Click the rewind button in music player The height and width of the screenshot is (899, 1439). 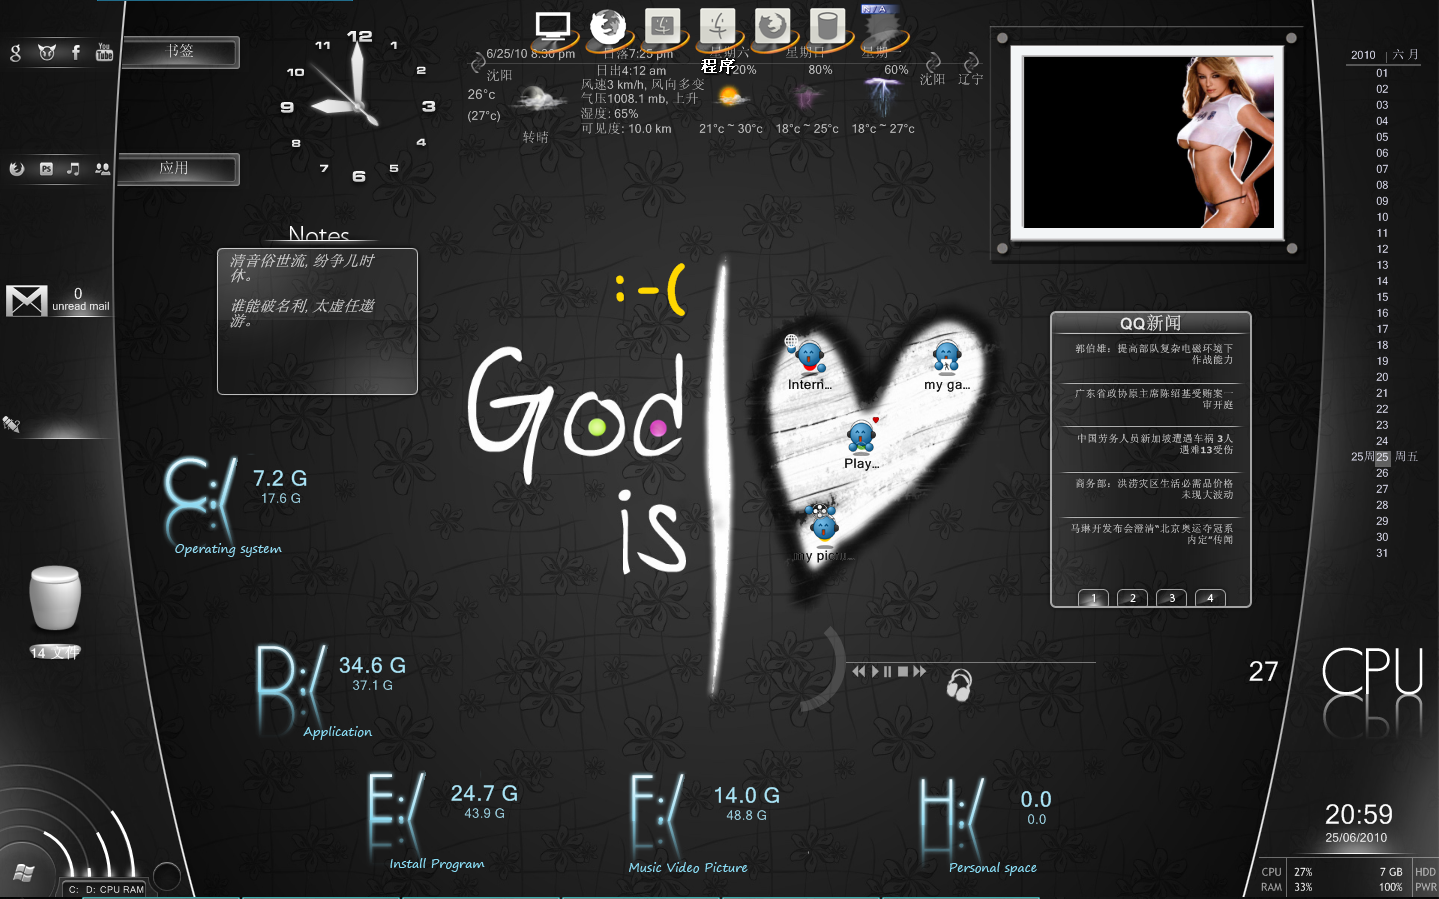[x=858, y=671]
